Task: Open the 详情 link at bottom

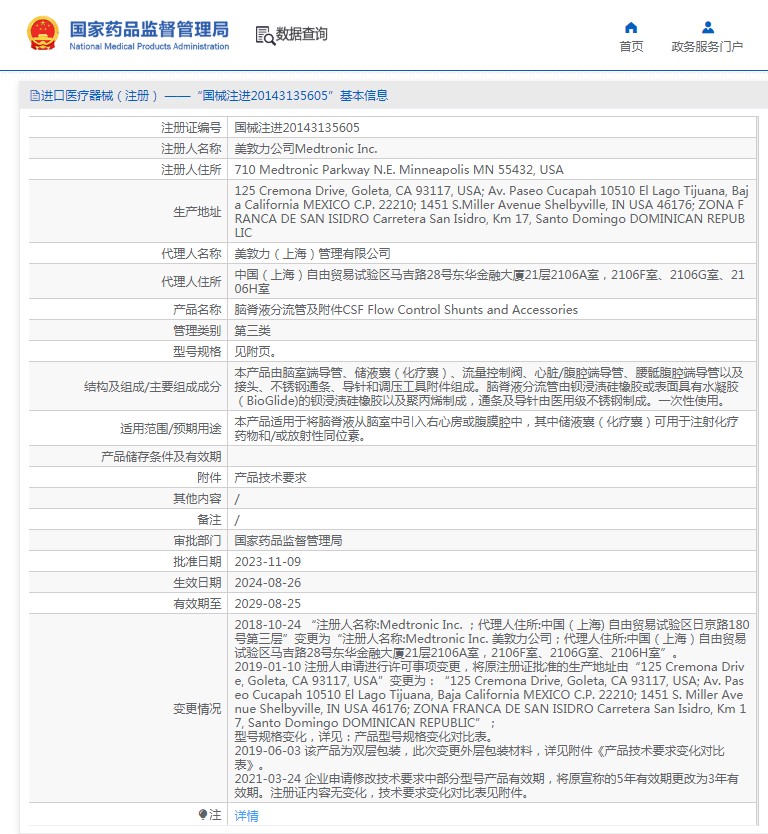Action: coord(246,815)
